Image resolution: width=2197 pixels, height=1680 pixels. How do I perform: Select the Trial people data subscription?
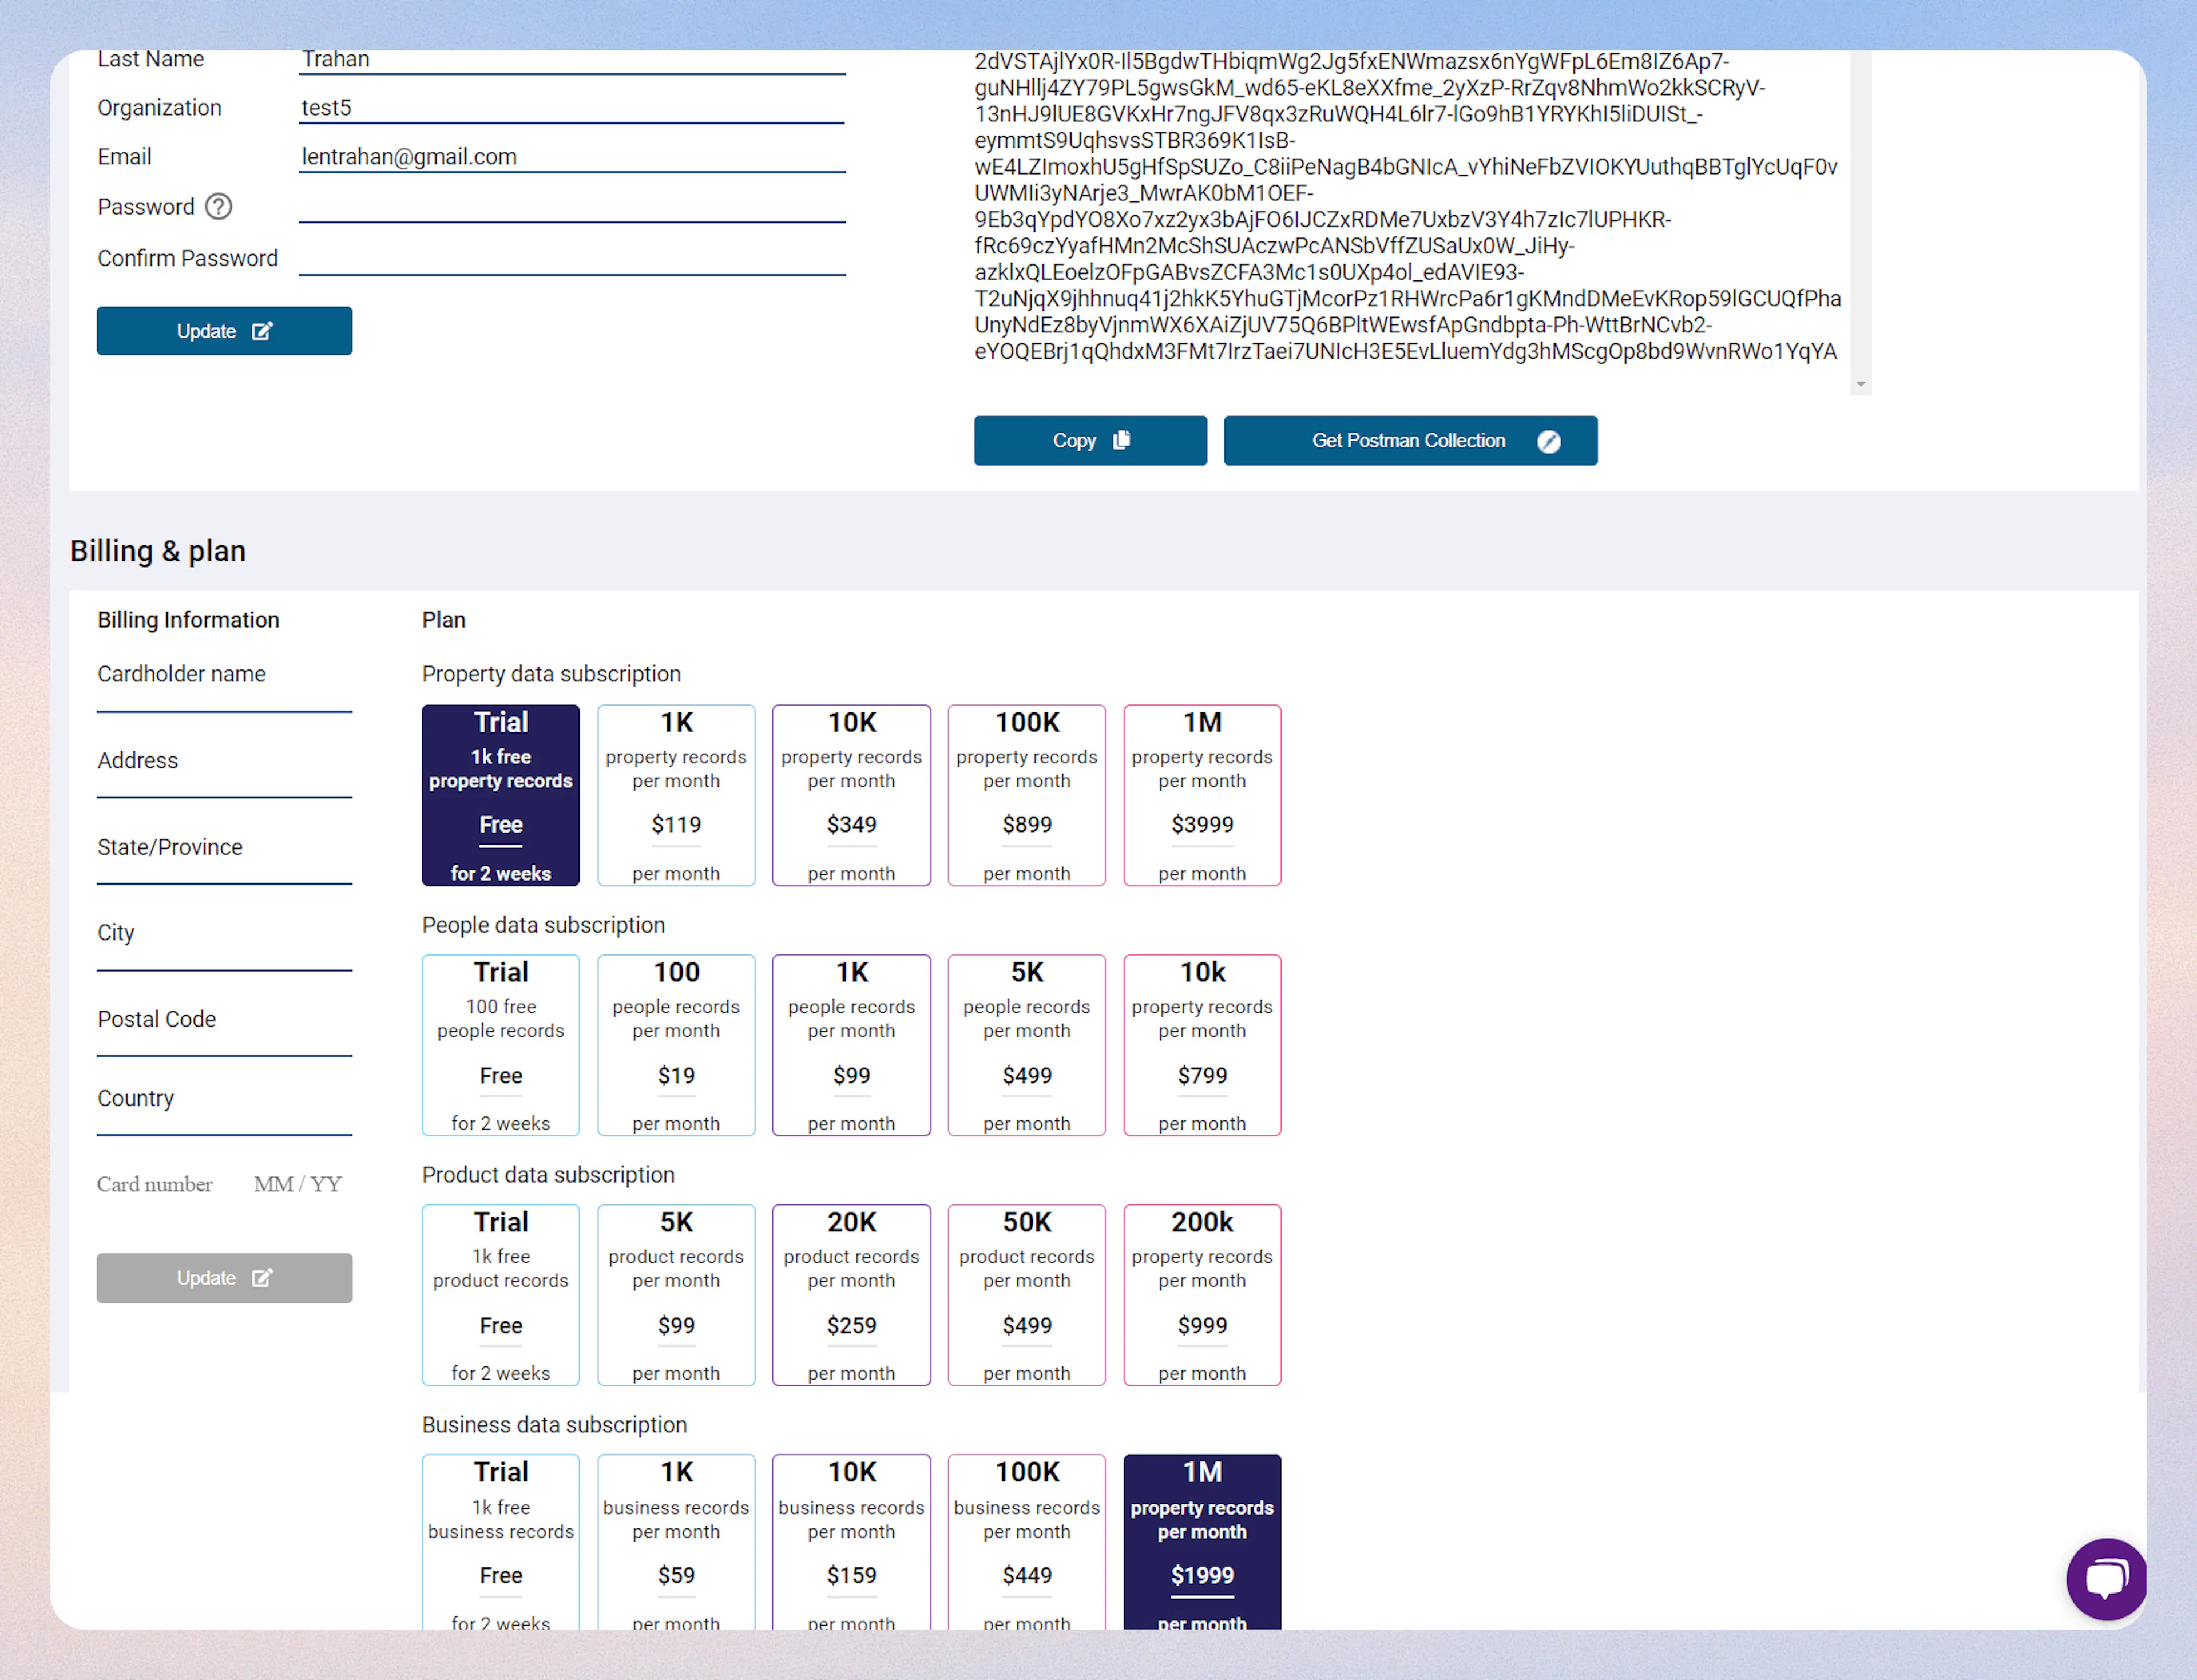pos(500,1045)
